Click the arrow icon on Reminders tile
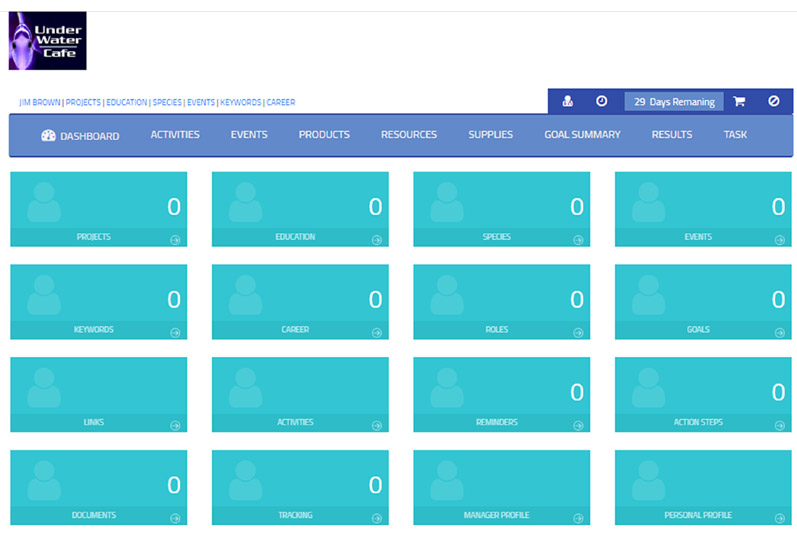This screenshot has height=538, width=797. coord(578,425)
